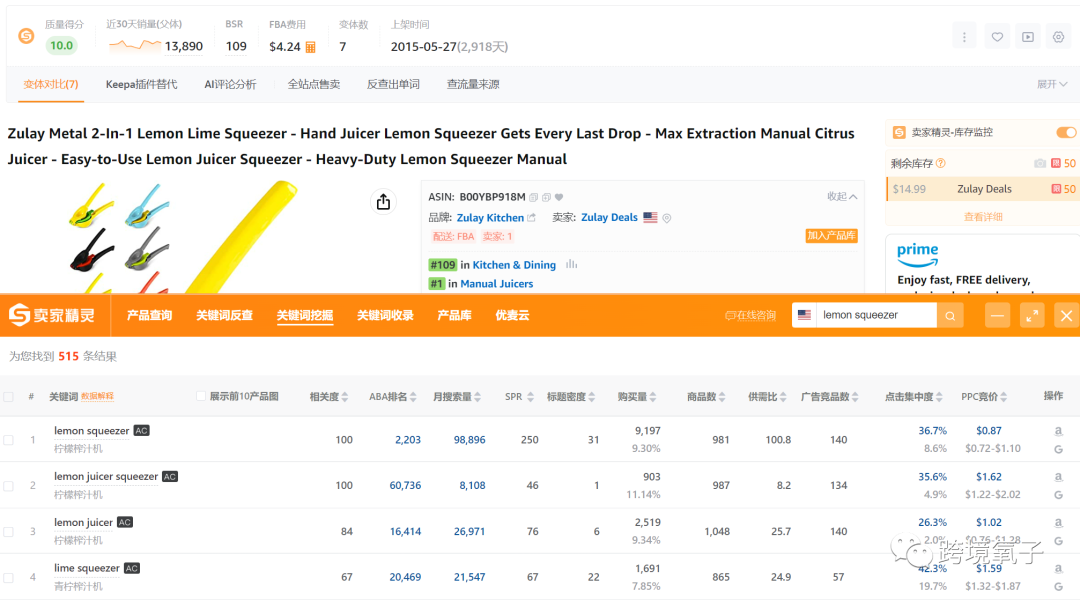This screenshot has height=600, width=1080.
Task: Open the settings gear icon
Action: point(1059,37)
